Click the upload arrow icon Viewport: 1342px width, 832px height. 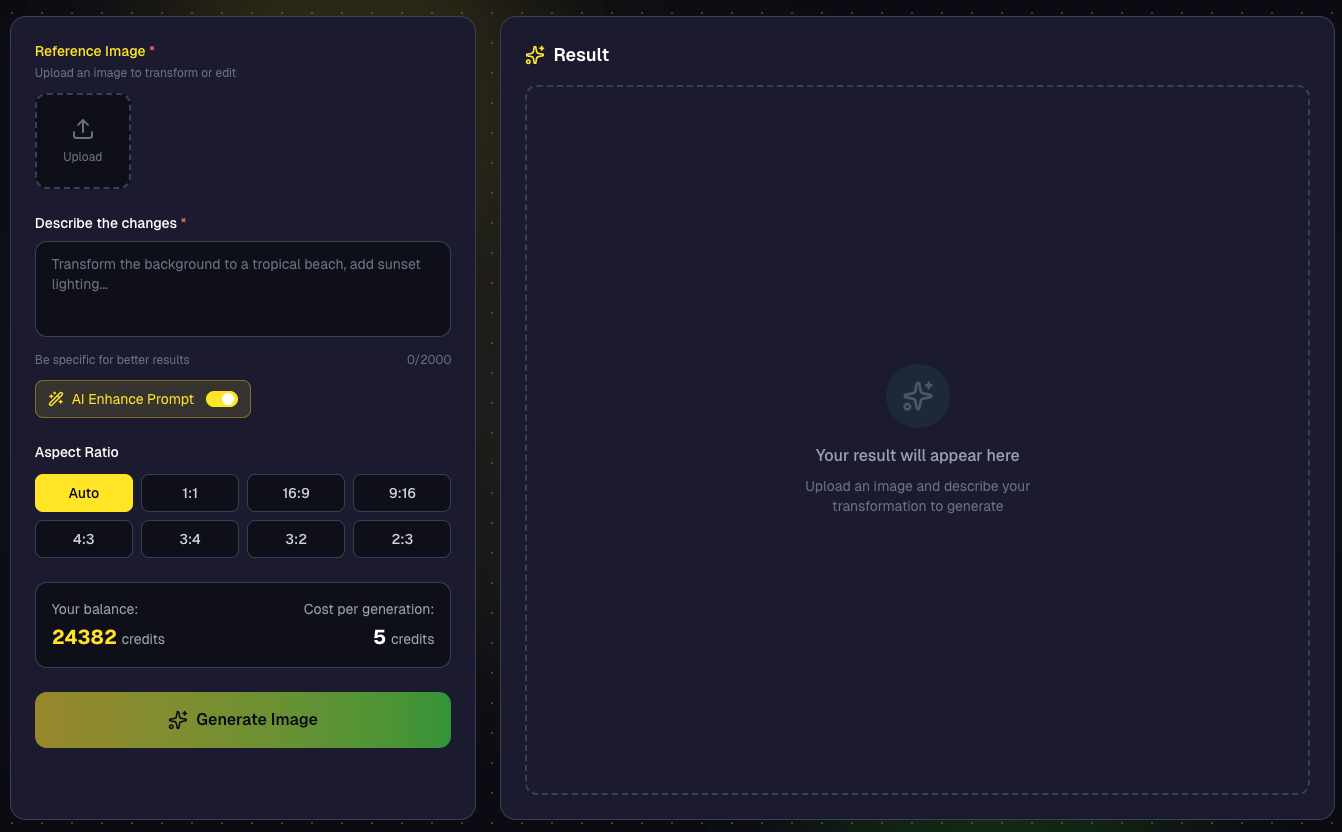point(82,128)
